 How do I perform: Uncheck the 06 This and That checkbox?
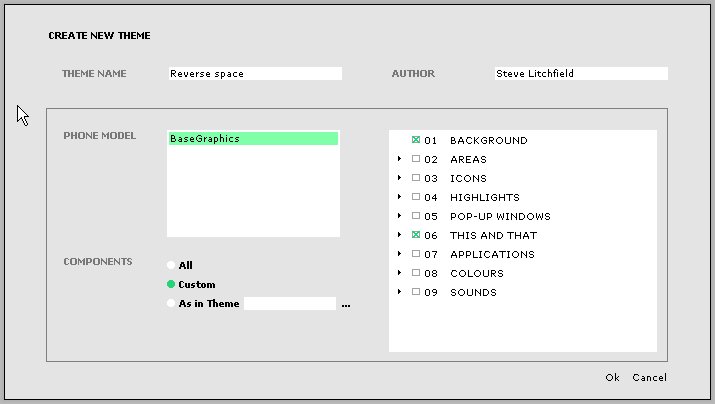tap(416, 235)
